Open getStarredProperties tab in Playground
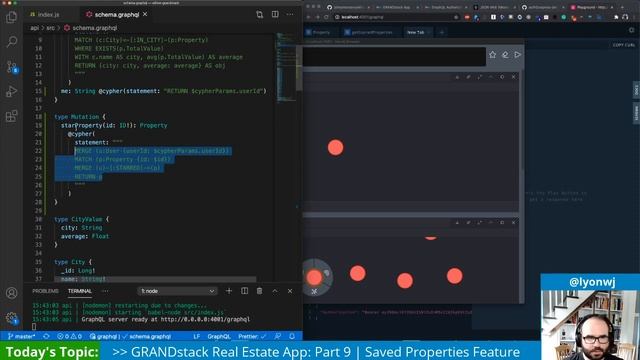This screenshot has height=360, width=640. click(x=369, y=32)
